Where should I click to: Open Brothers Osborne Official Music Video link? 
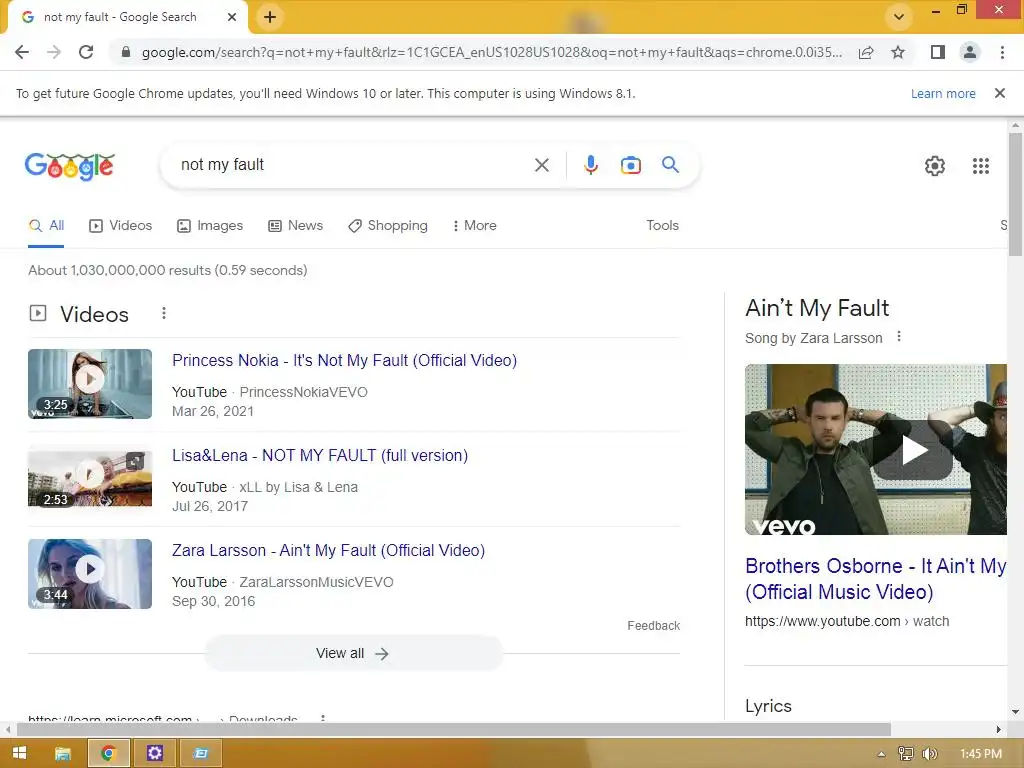coord(875,579)
